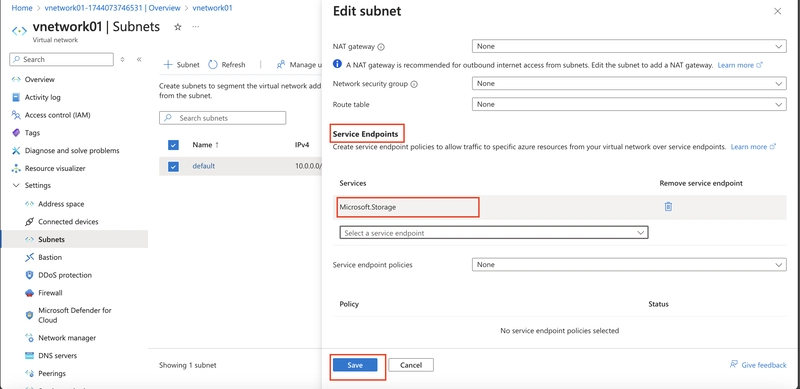Open the vnetwork01-1744073746531 Overview breadcrumb
Screen dimensions: 800x389
[x=112, y=8]
